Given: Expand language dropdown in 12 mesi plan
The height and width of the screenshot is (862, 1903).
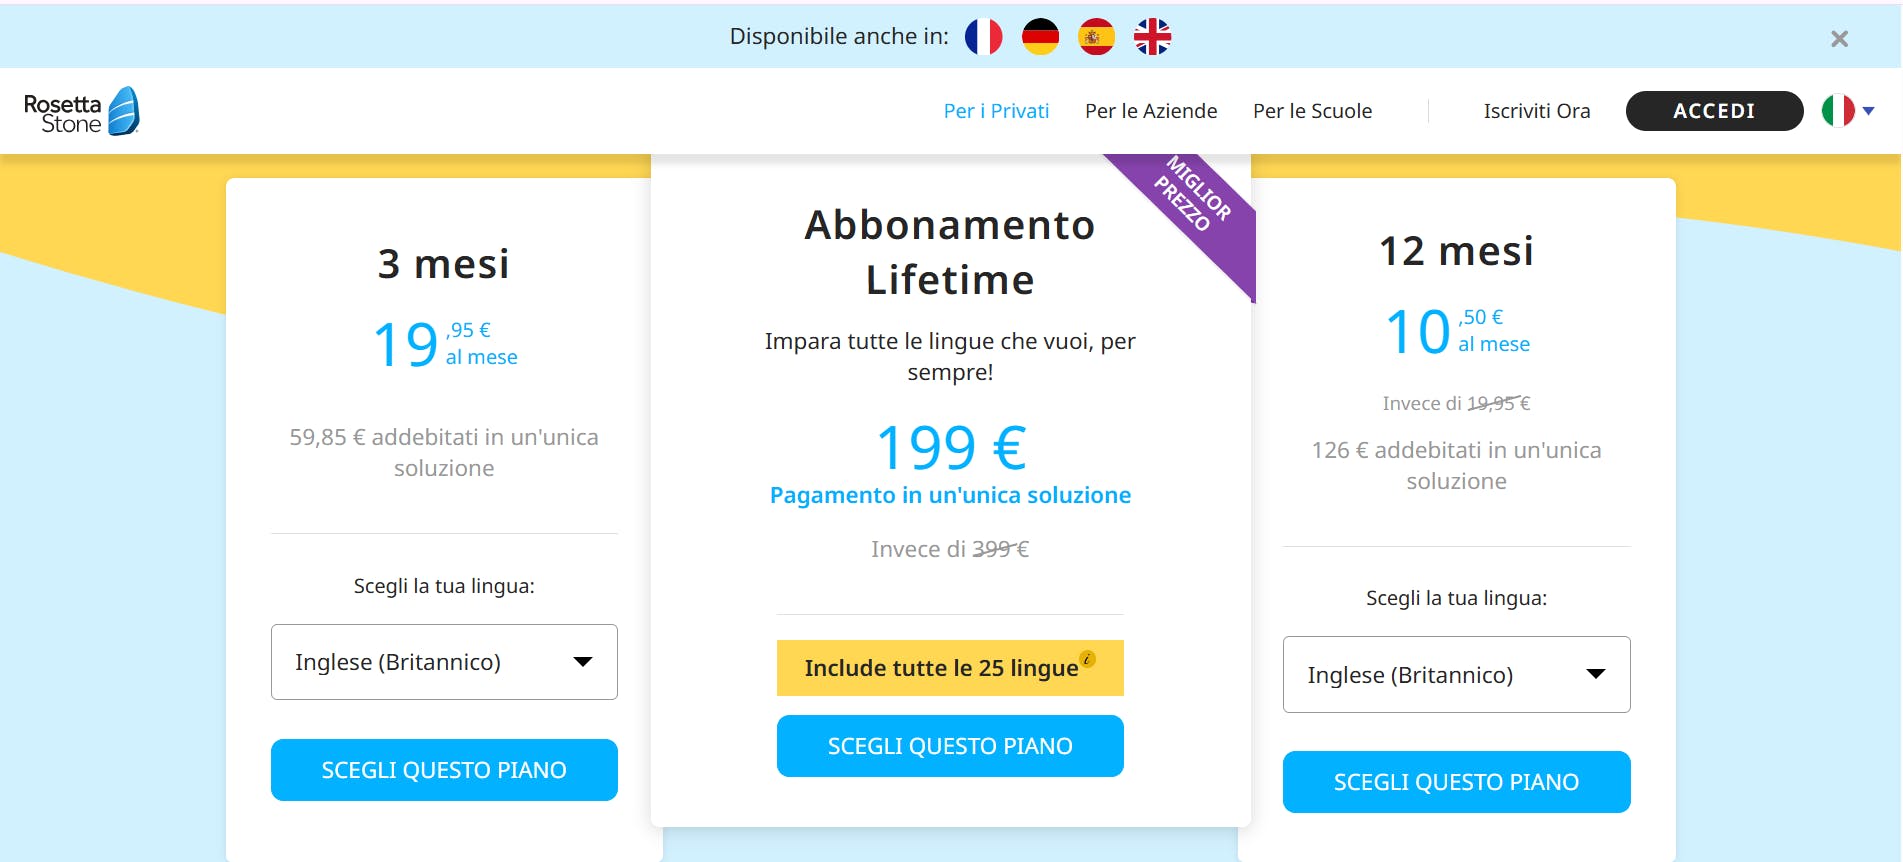Looking at the screenshot, I should pos(1456,675).
